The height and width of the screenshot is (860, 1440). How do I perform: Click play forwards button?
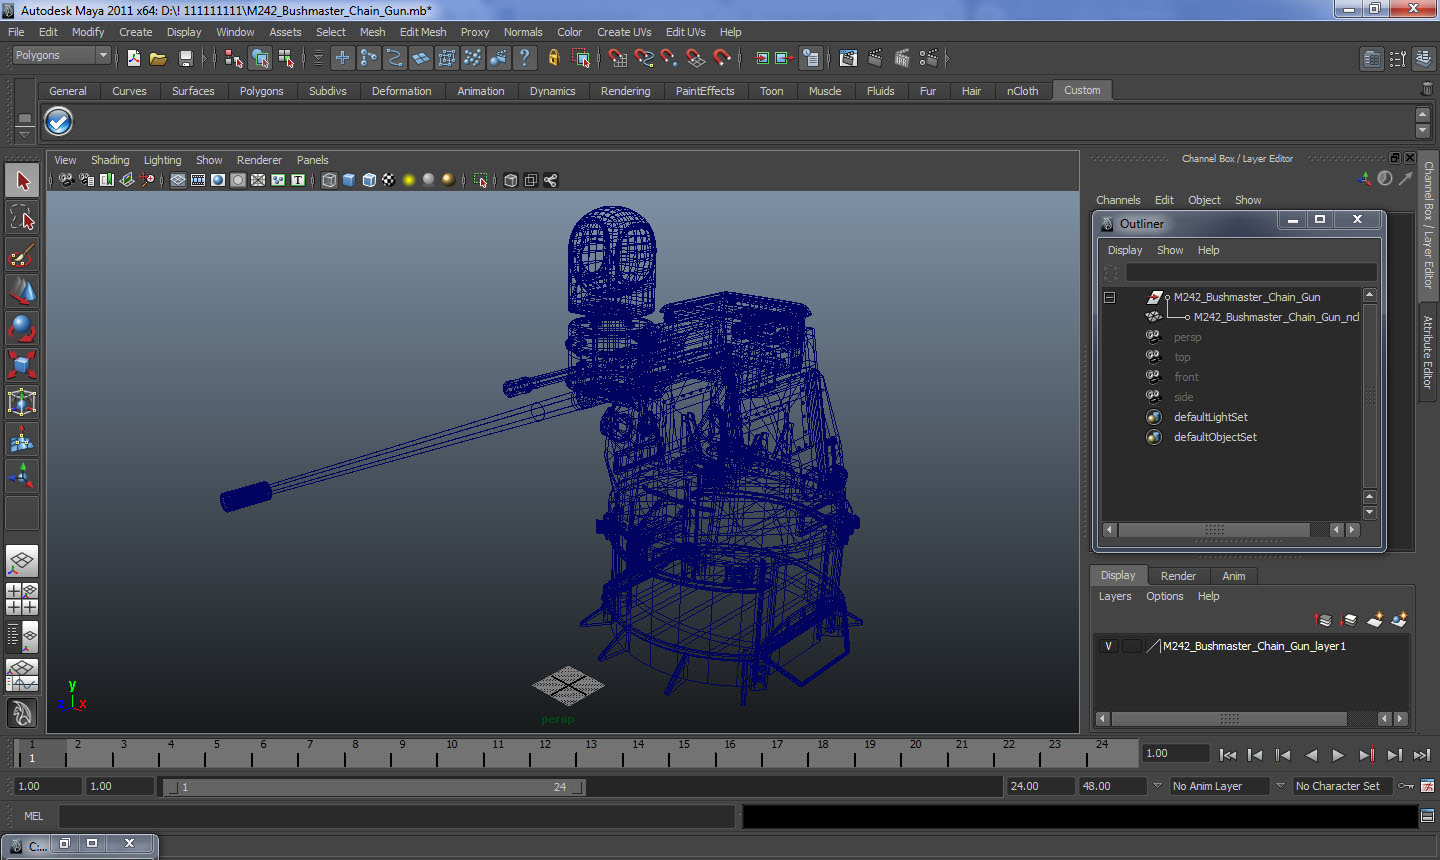pyautogui.click(x=1338, y=756)
